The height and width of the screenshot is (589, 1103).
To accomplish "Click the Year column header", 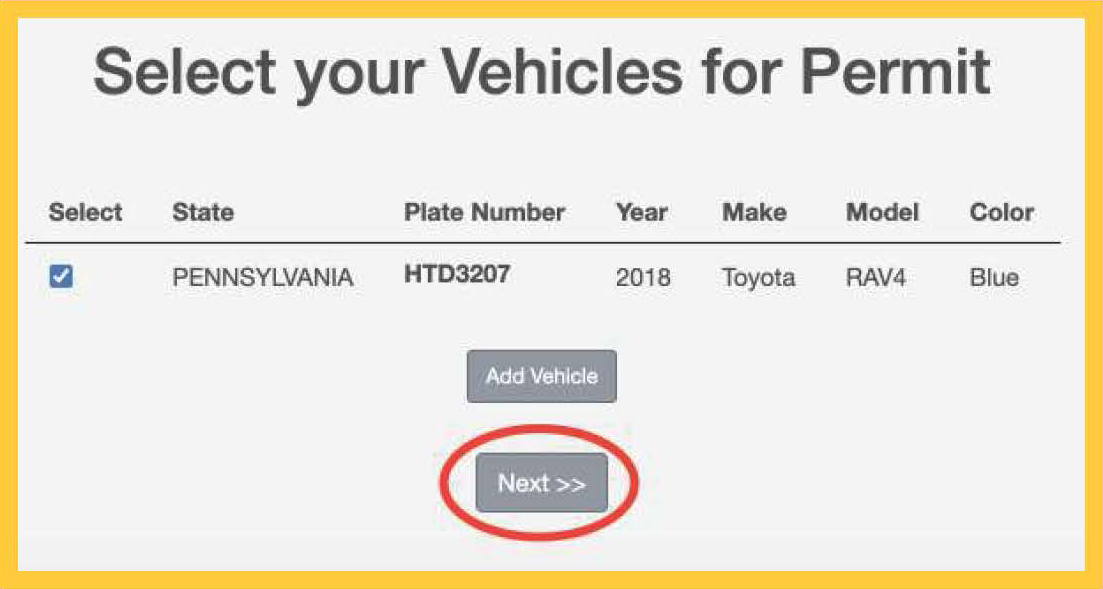I will point(642,213).
